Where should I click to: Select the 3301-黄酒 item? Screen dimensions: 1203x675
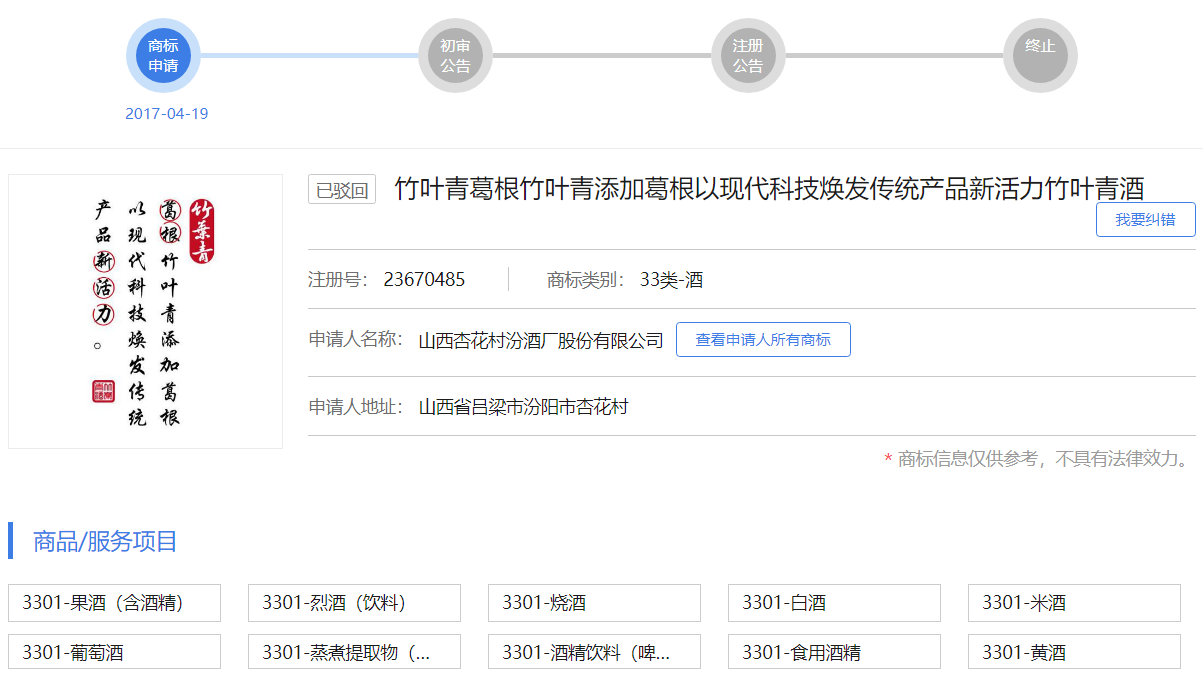click(x=1074, y=652)
